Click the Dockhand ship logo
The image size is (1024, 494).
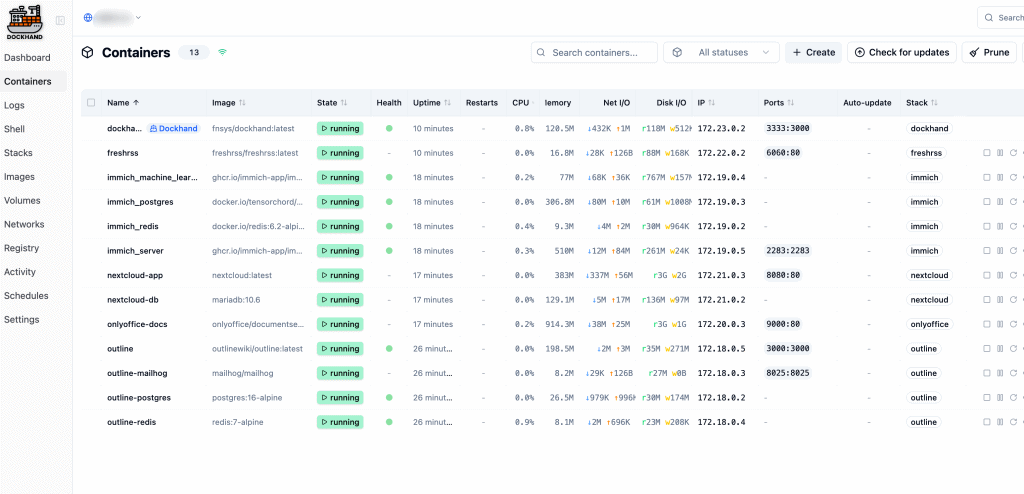(x=25, y=20)
